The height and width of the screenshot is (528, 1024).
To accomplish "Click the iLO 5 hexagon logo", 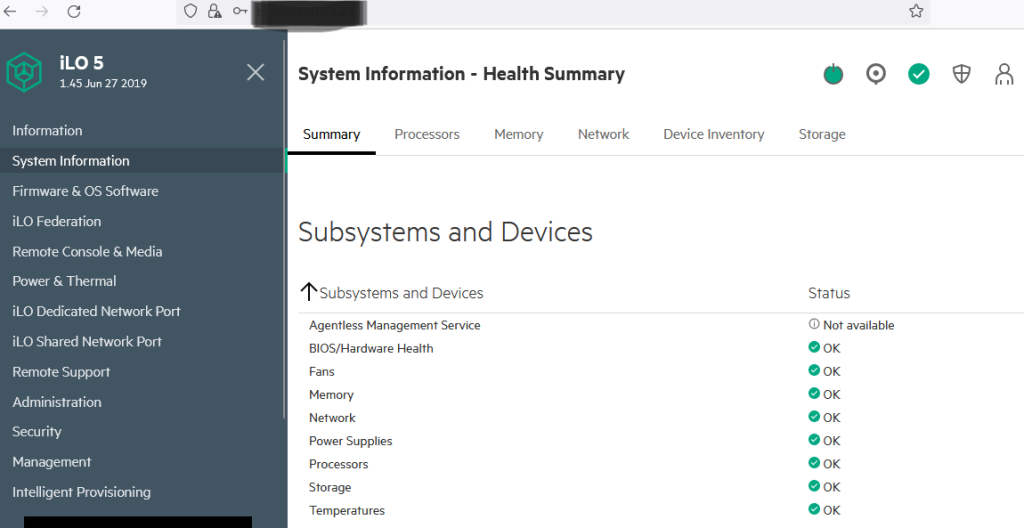I will pos(24,72).
